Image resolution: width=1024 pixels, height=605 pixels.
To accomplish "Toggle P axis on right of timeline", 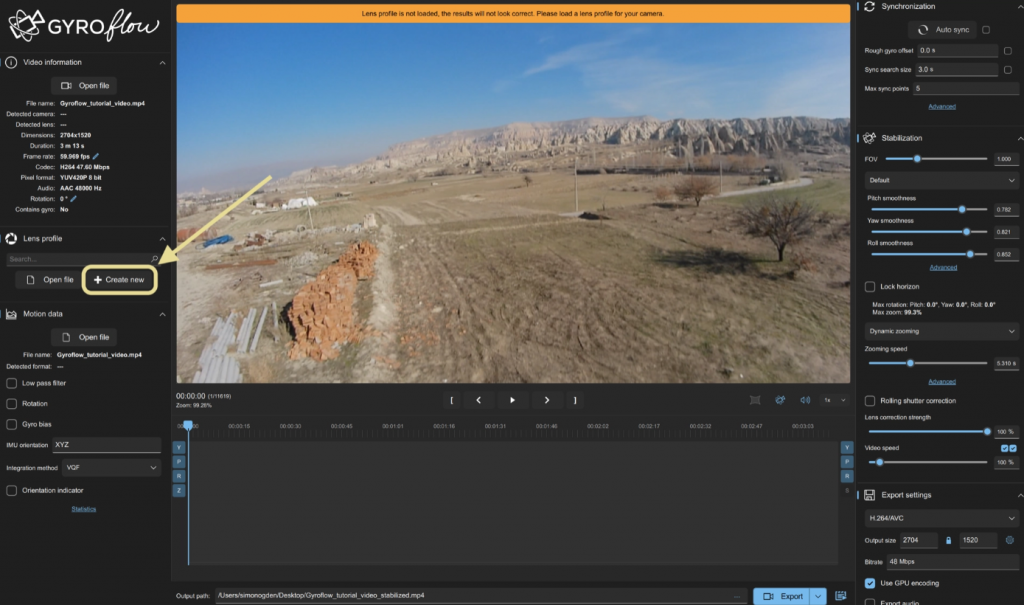I will pos(847,462).
